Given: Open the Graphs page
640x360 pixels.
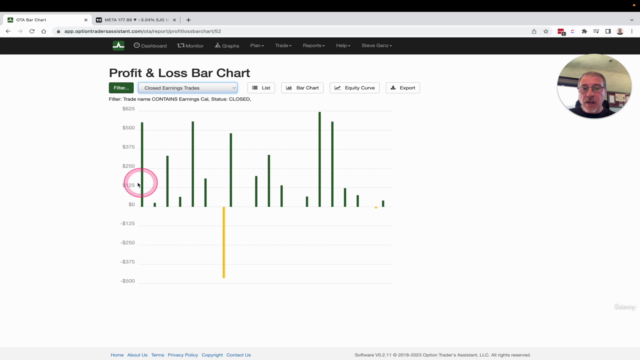Looking at the screenshot, I should [227, 46].
